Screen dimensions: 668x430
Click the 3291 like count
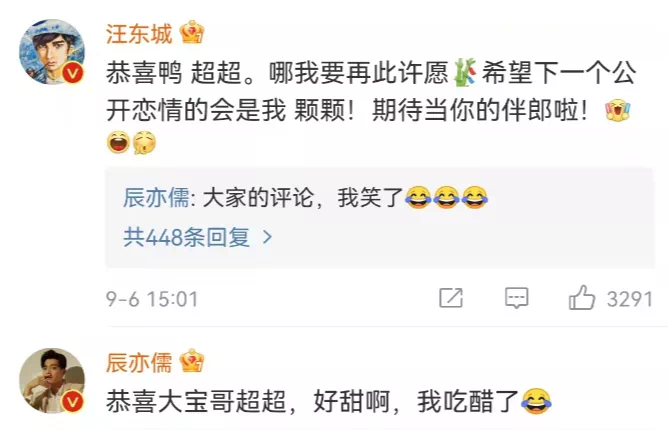point(630,299)
